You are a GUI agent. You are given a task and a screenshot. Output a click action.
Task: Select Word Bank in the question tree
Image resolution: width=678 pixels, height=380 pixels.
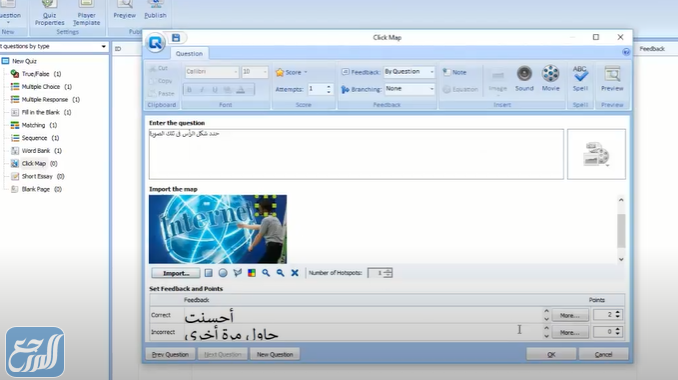[x=36, y=151]
